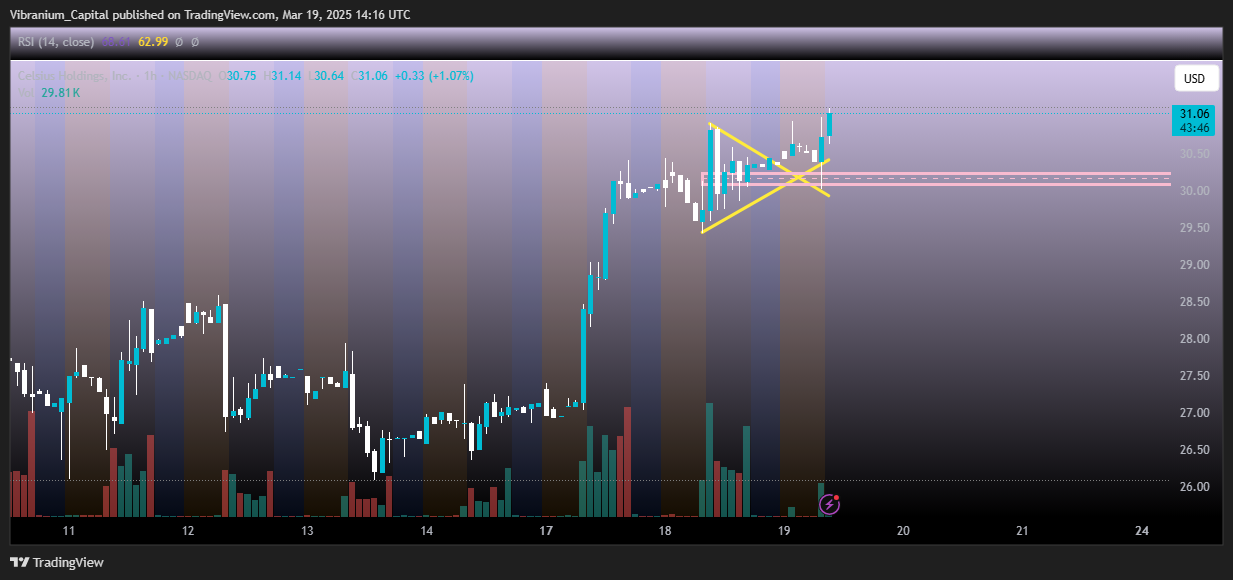Click the high price value 31.14
This screenshot has height=580, width=1233.
[x=286, y=76]
